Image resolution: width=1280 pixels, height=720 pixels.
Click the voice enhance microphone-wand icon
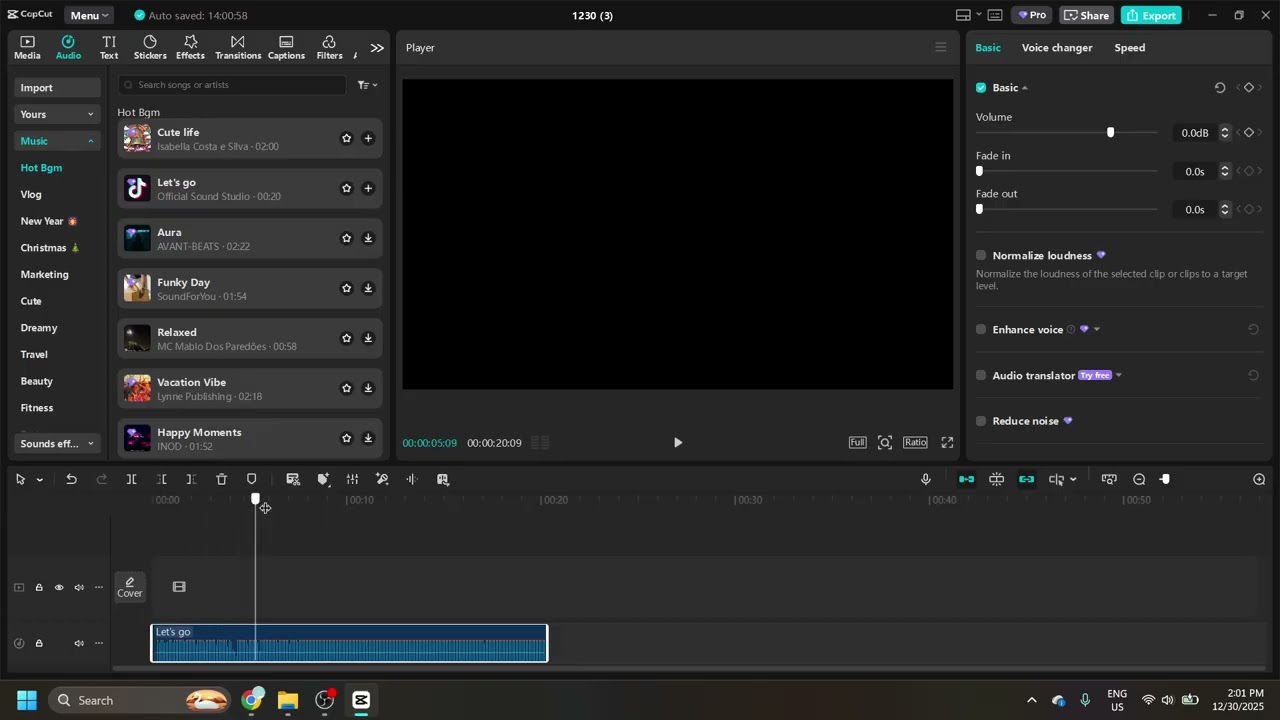(x=382, y=480)
